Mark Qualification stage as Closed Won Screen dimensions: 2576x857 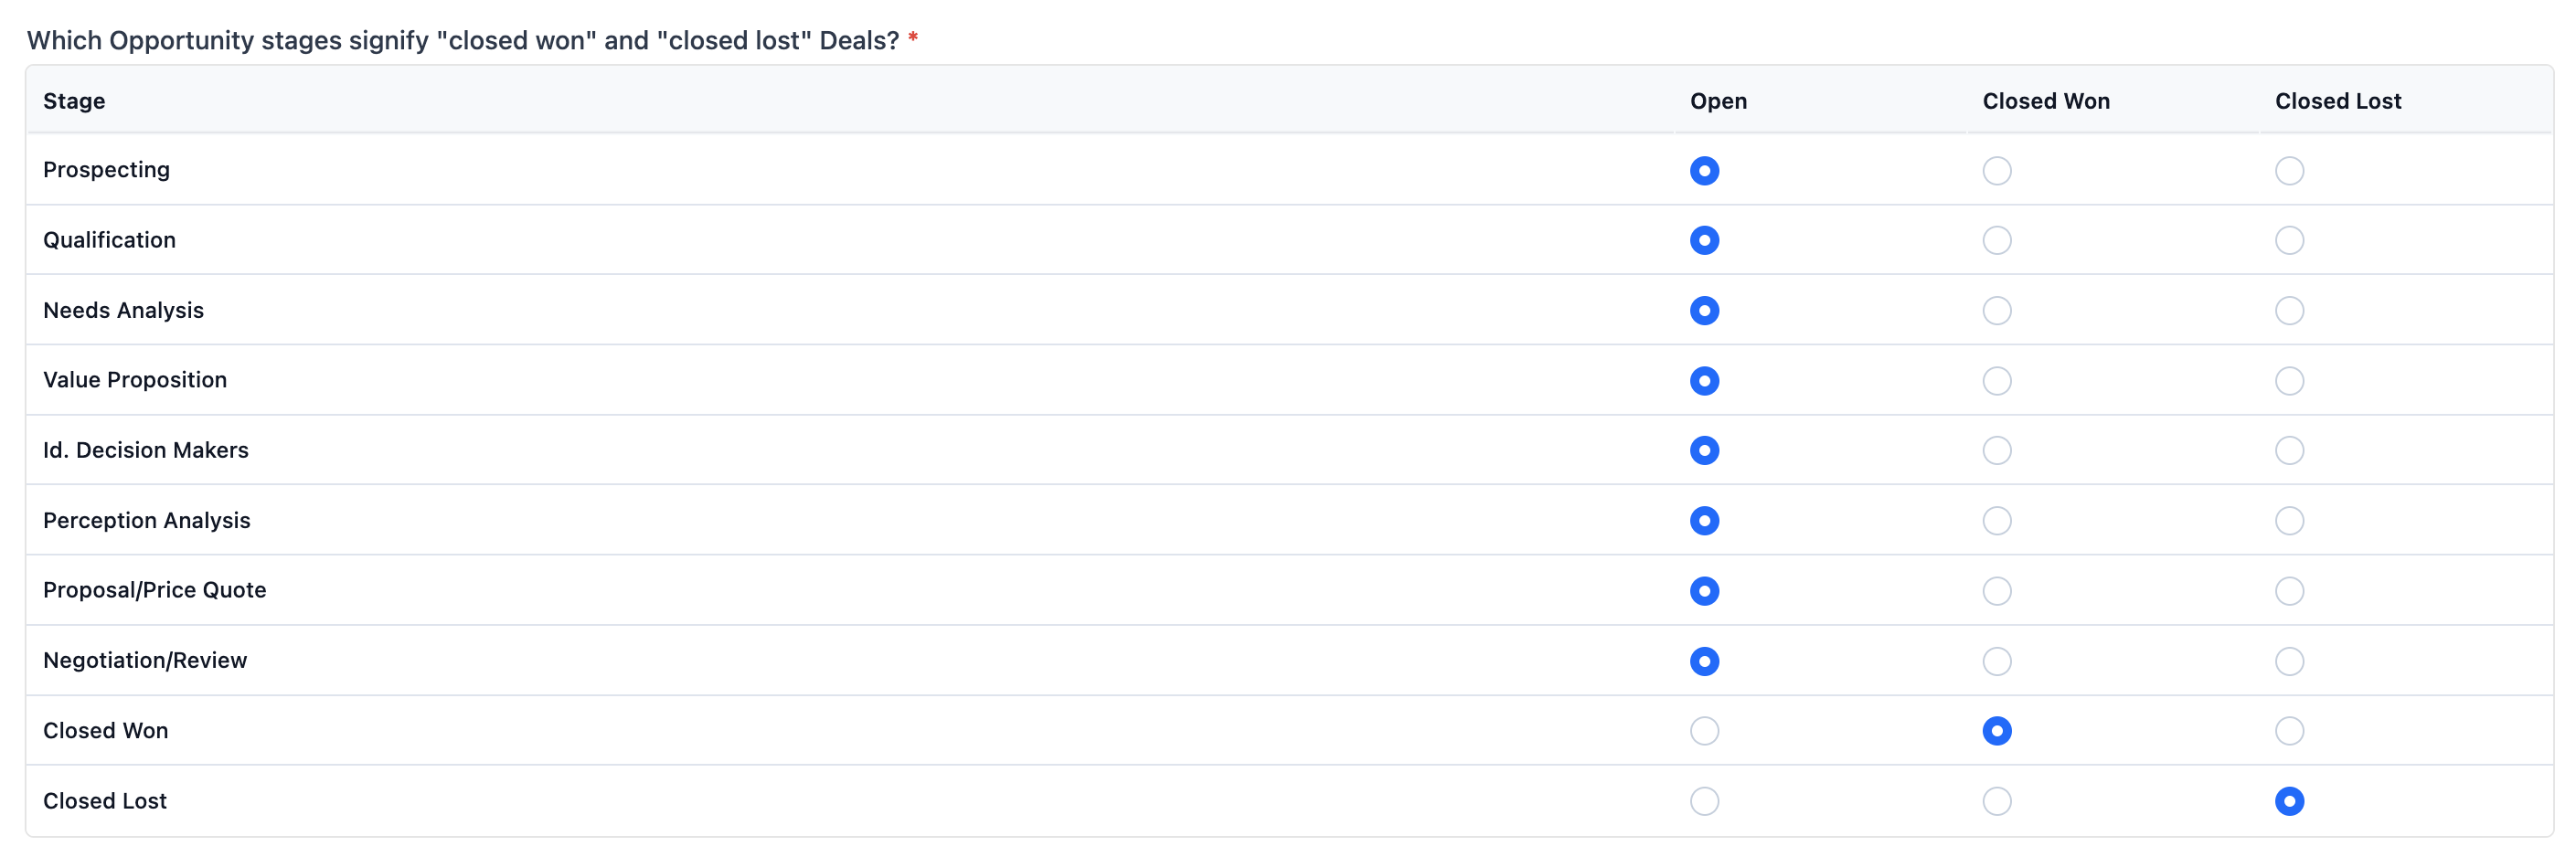pyautogui.click(x=1996, y=241)
